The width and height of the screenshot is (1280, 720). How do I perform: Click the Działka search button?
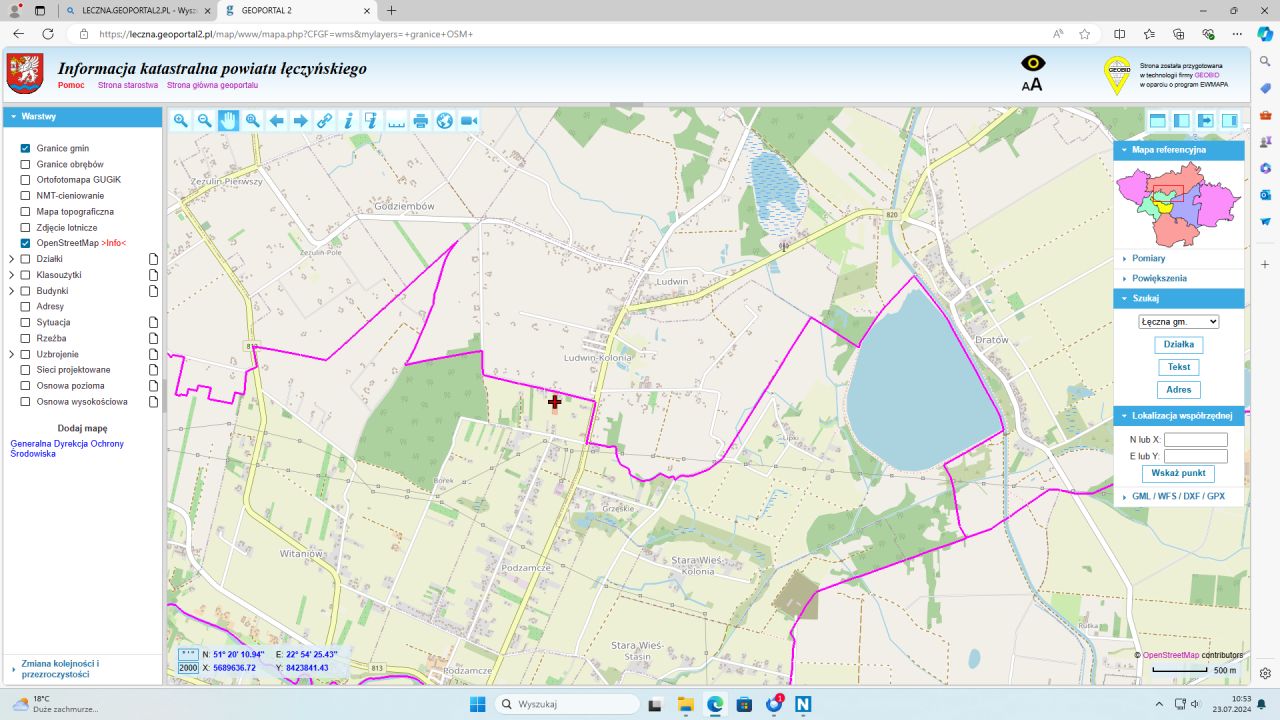coord(1178,345)
